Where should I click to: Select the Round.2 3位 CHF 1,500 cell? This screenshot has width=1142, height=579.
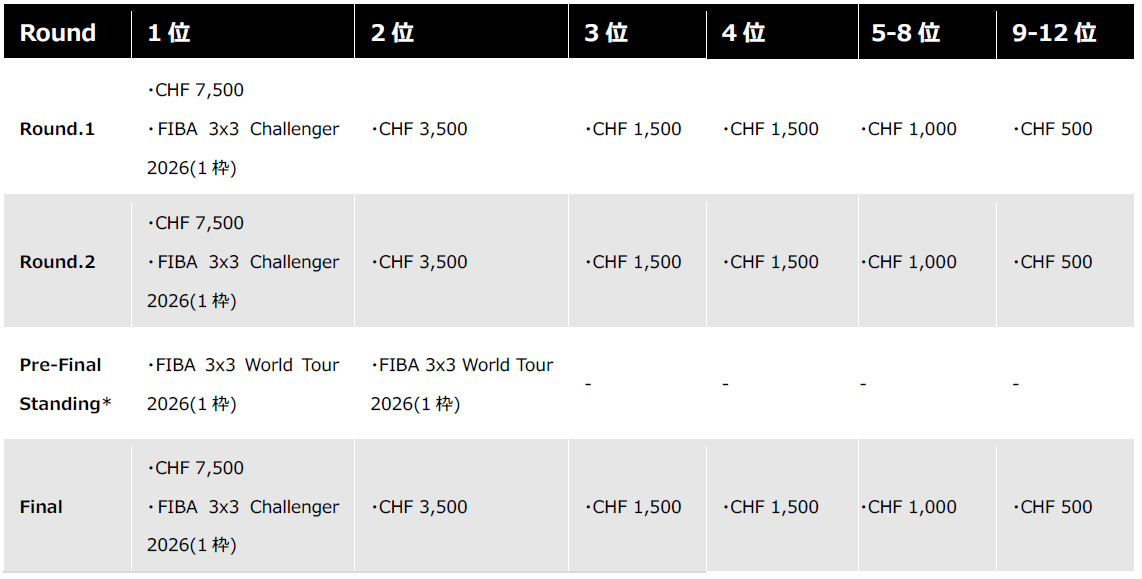click(633, 262)
